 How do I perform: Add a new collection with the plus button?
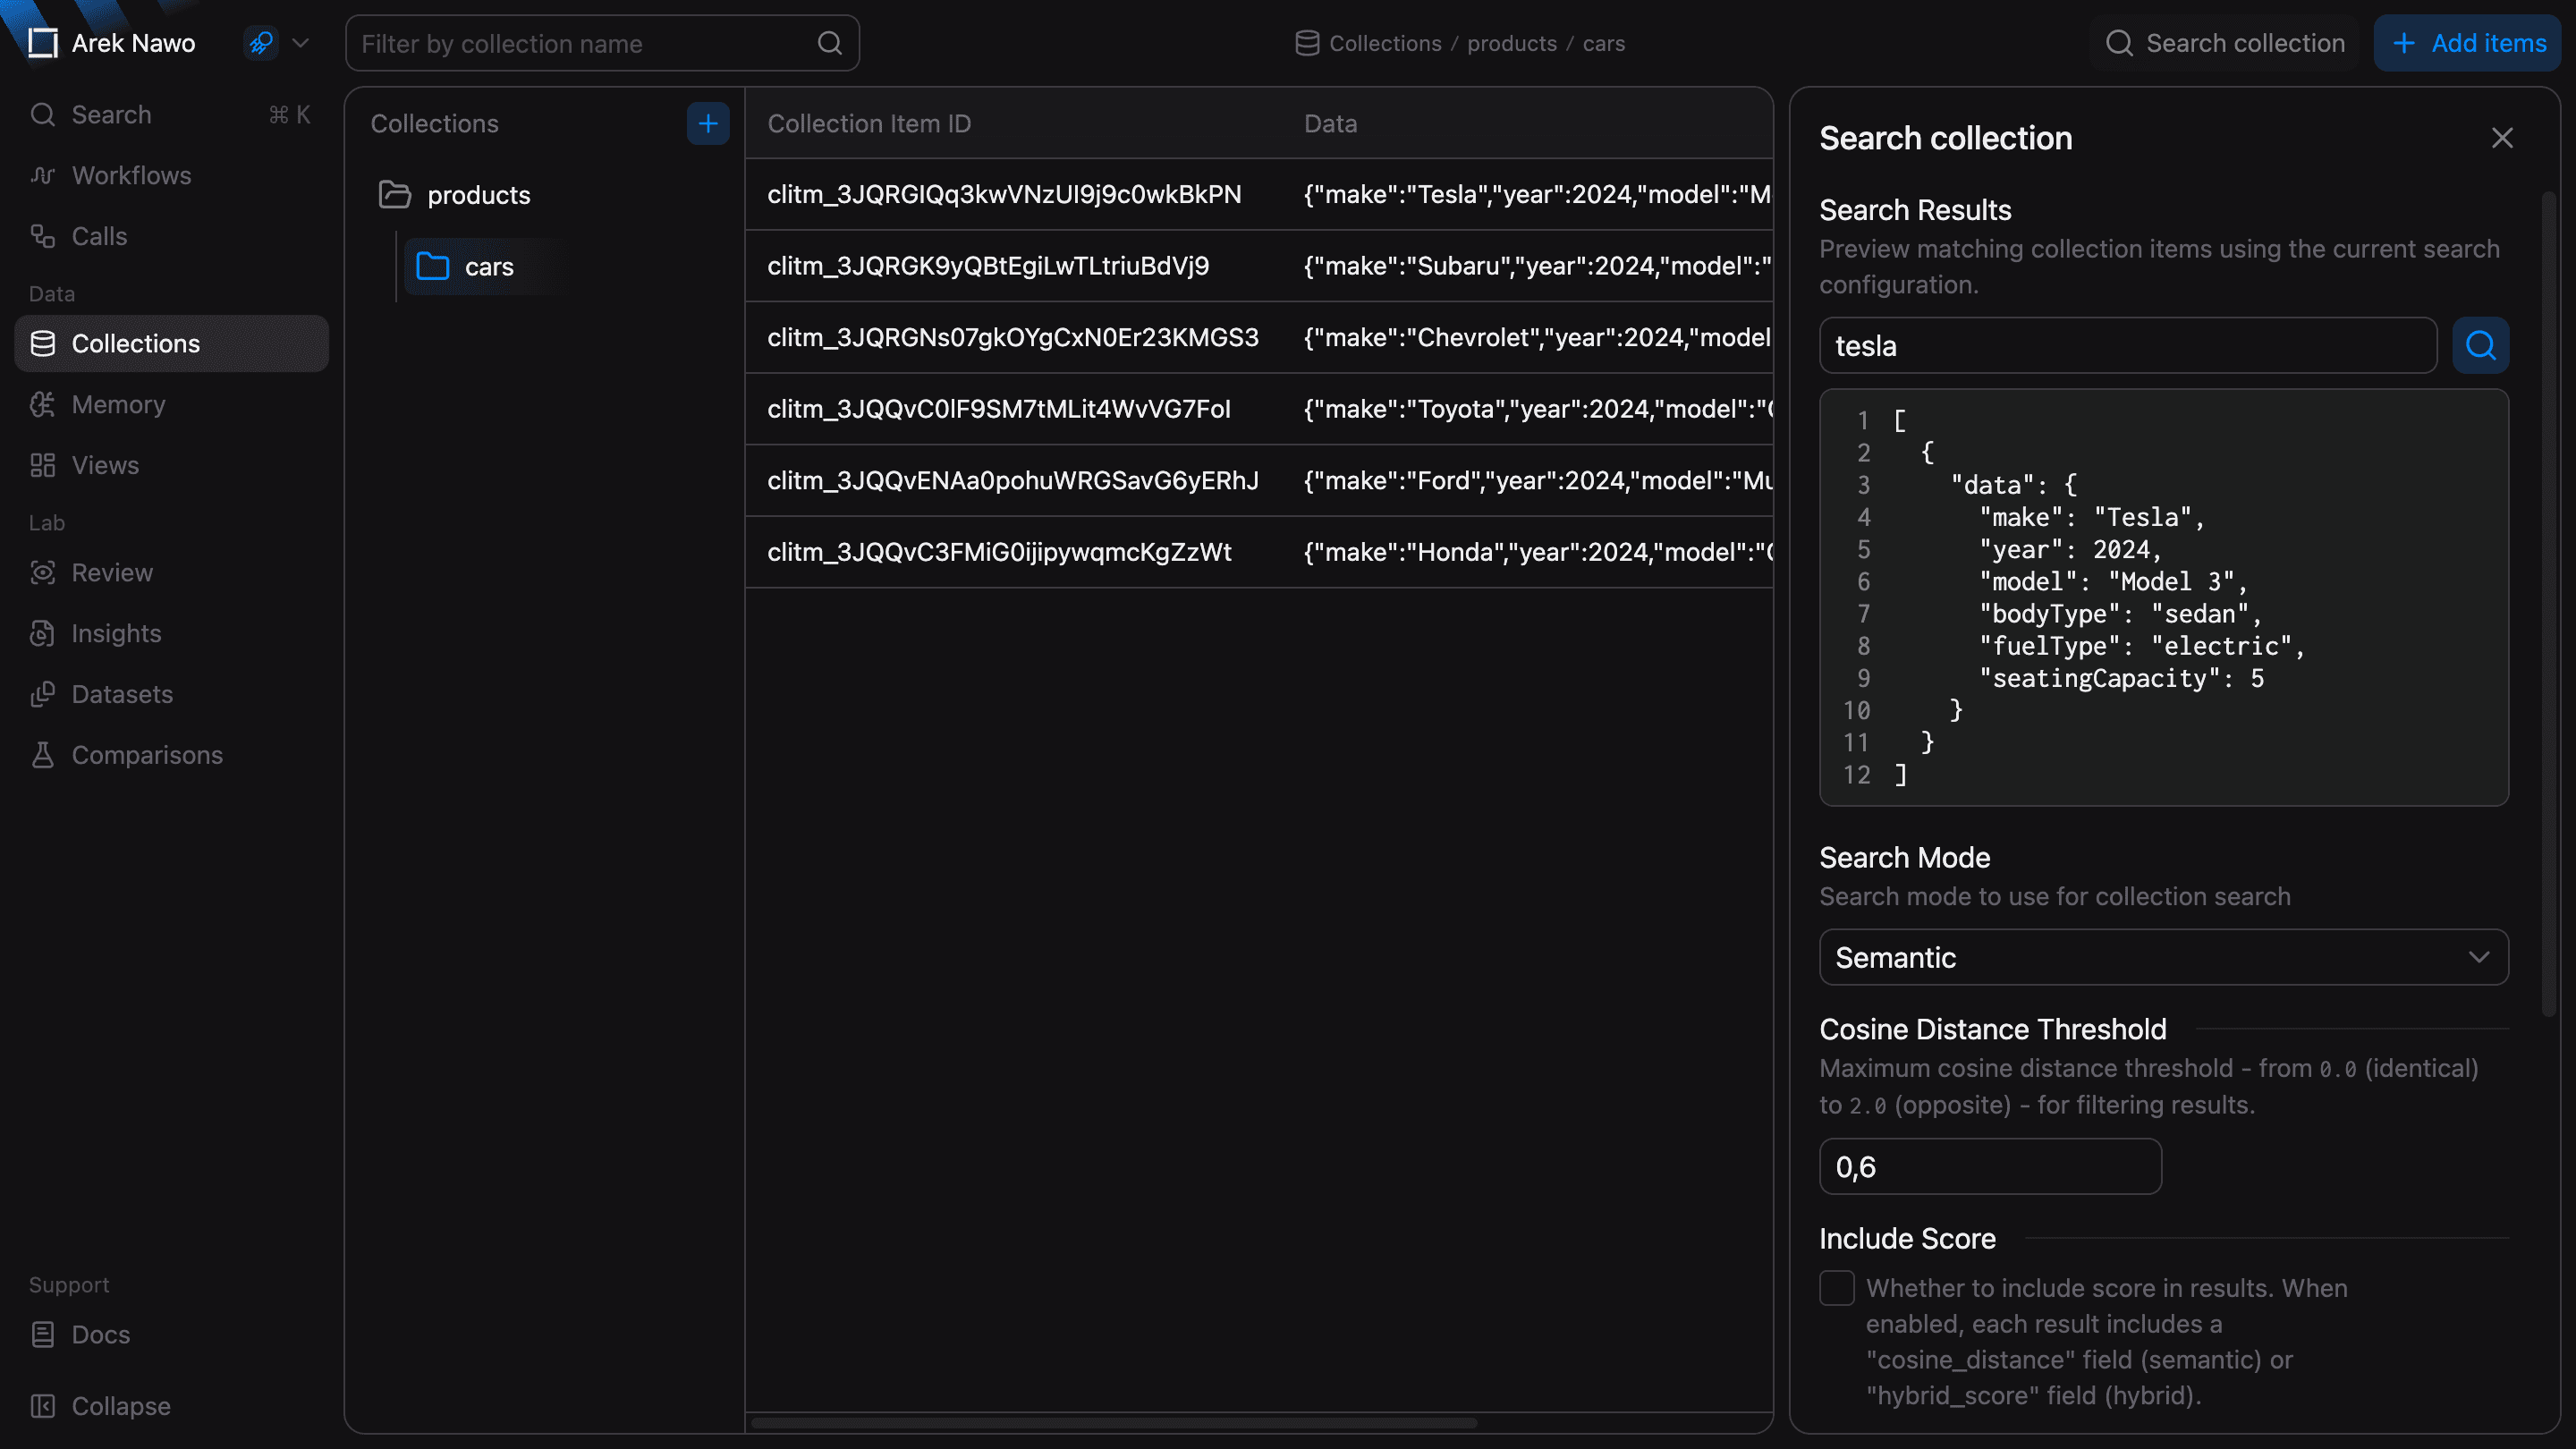tap(708, 123)
